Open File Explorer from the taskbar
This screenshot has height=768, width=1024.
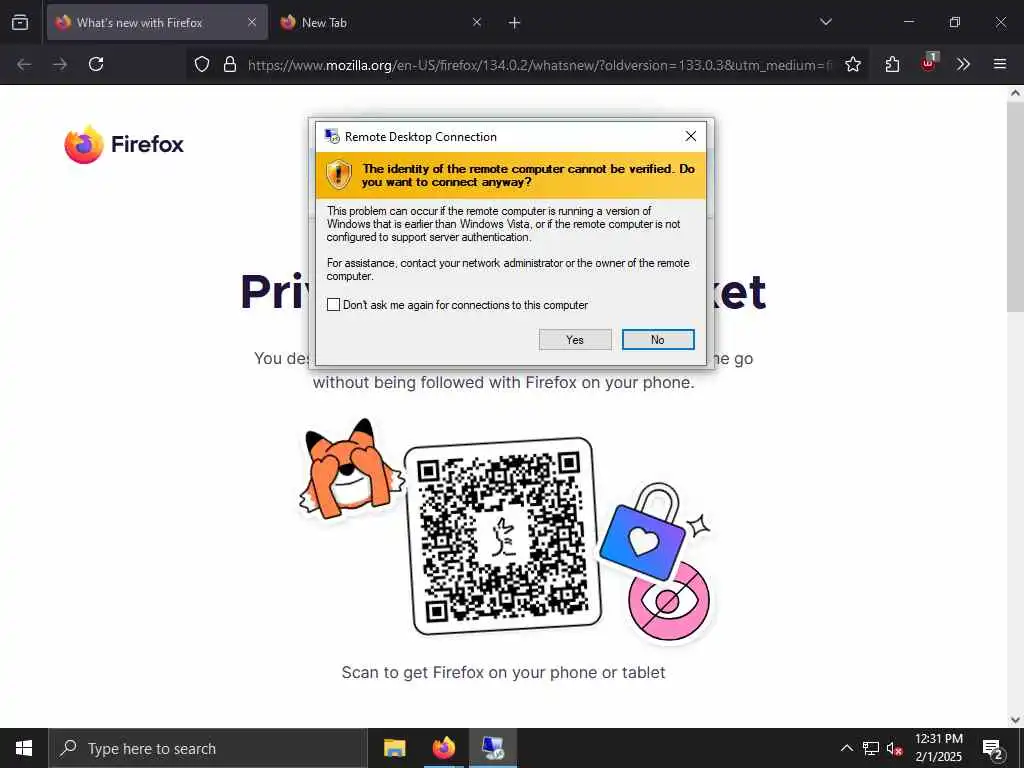click(394, 748)
